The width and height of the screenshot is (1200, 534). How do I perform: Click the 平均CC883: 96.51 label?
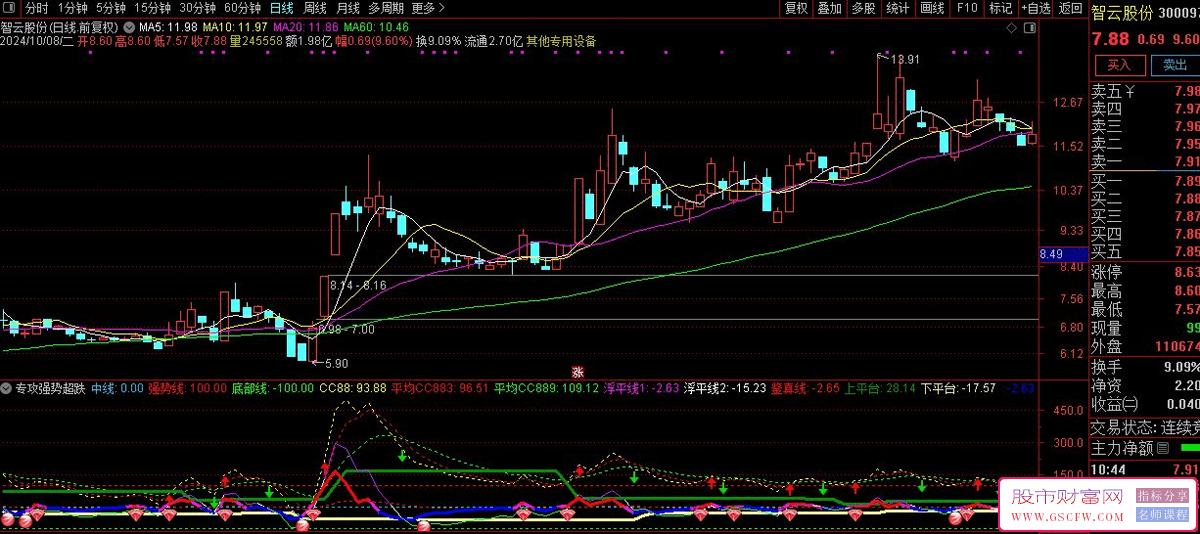(x=439, y=388)
